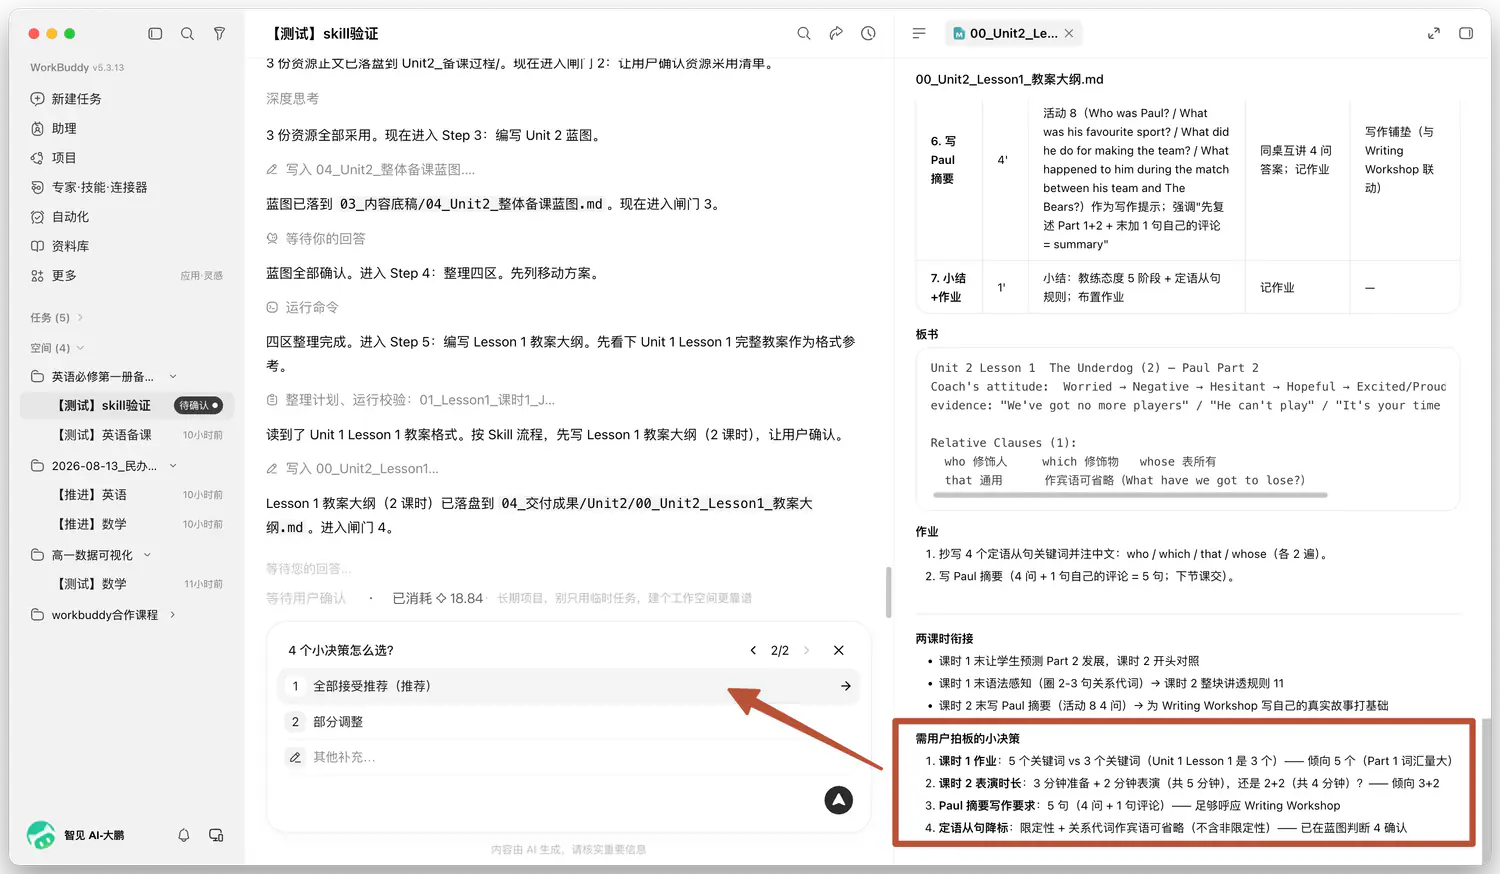Click the WorkBuddy v5.3.13 label

tap(77, 67)
